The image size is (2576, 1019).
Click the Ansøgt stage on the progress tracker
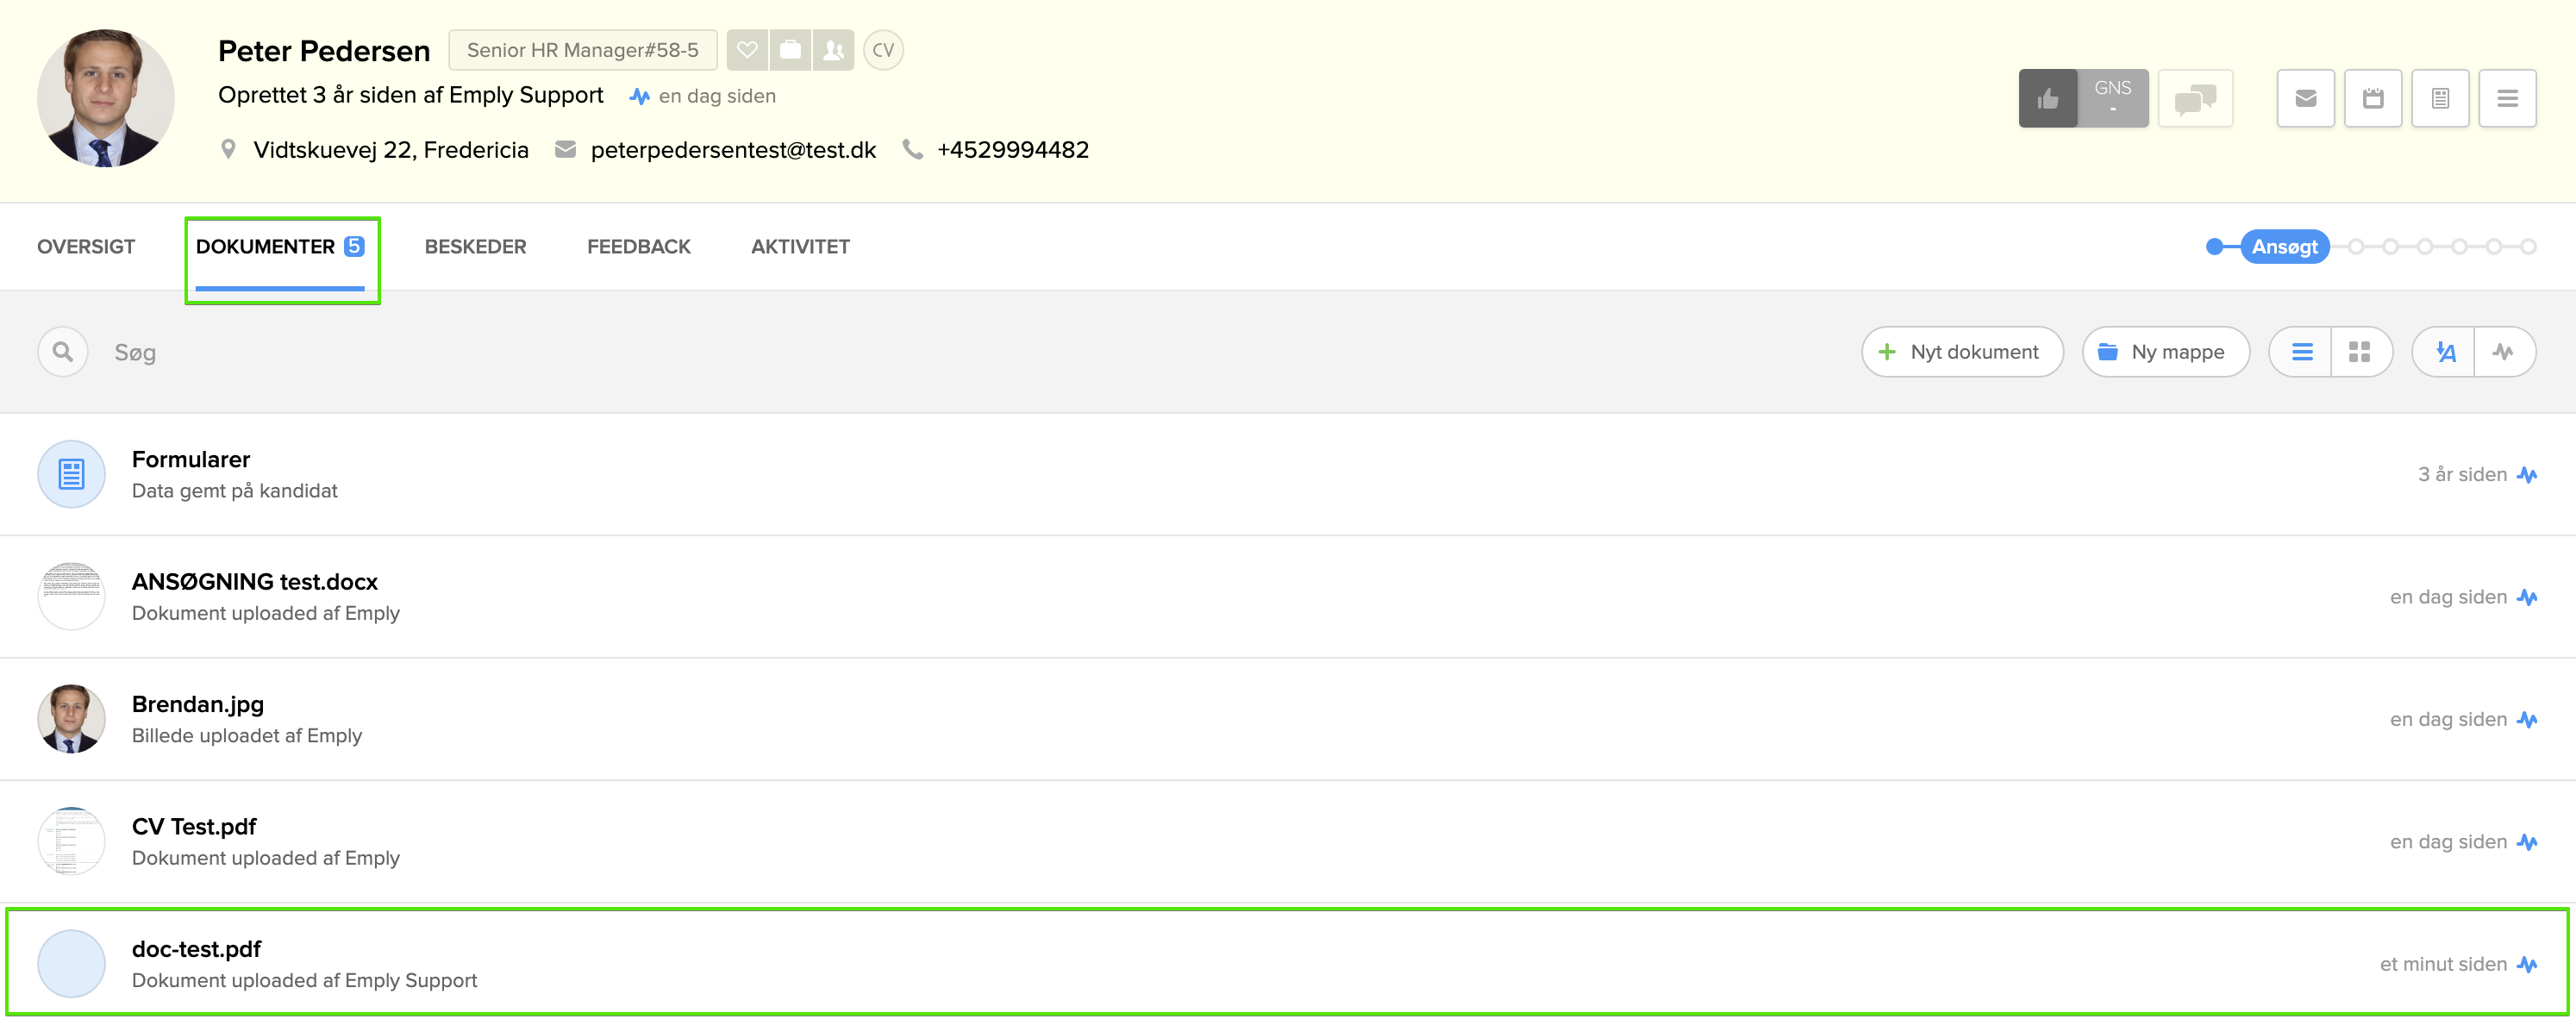point(2284,247)
